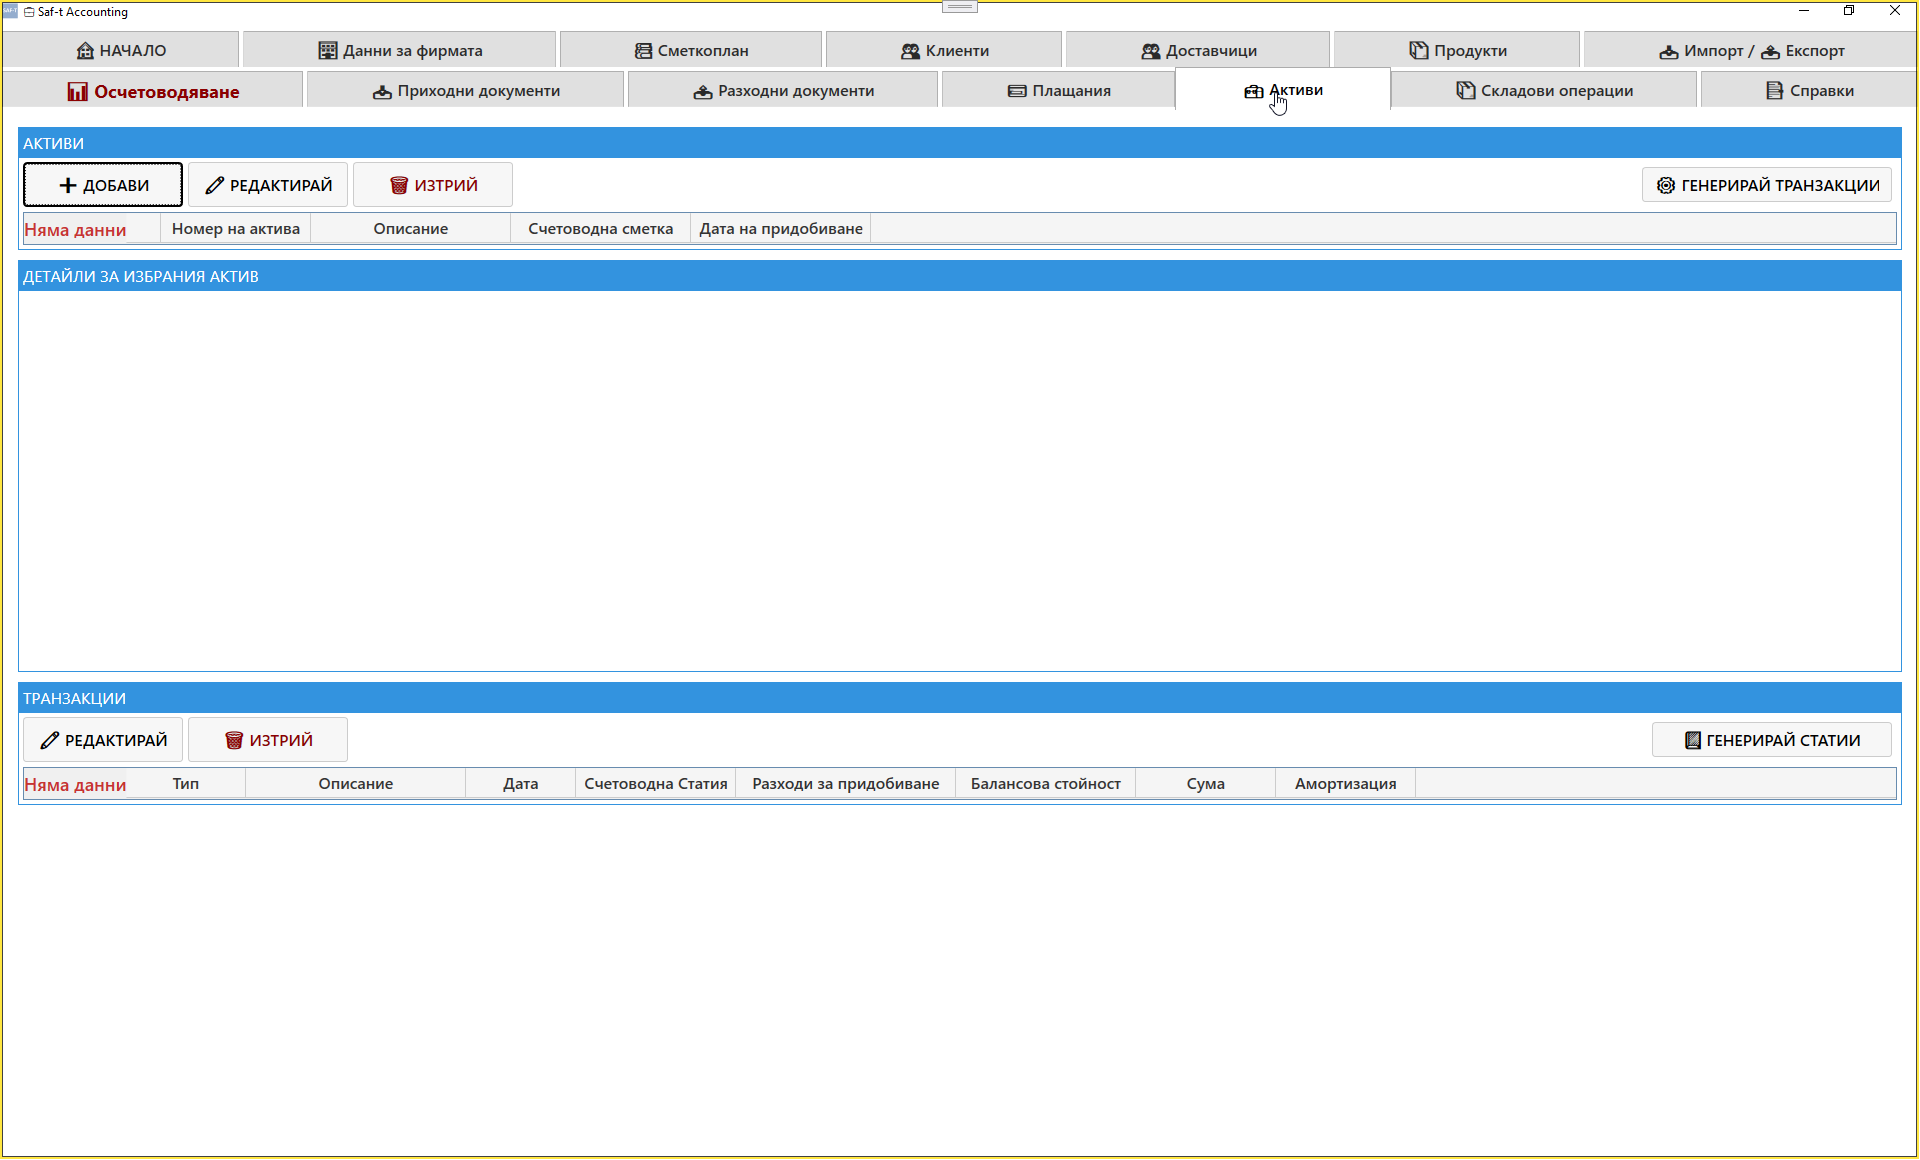The height and width of the screenshot is (1160, 1920).
Task: Click РЕДАКТИРАЙ in the Активи panel
Action: [268, 185]
